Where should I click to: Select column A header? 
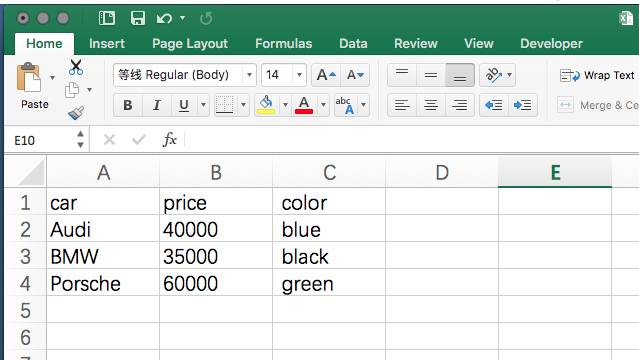[103, 172]
